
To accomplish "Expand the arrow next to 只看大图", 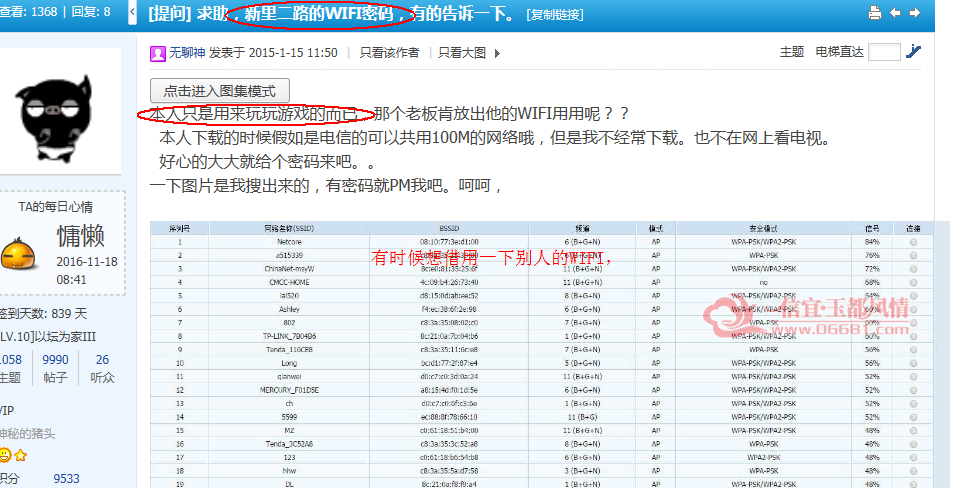I will (x=497, y=53).
